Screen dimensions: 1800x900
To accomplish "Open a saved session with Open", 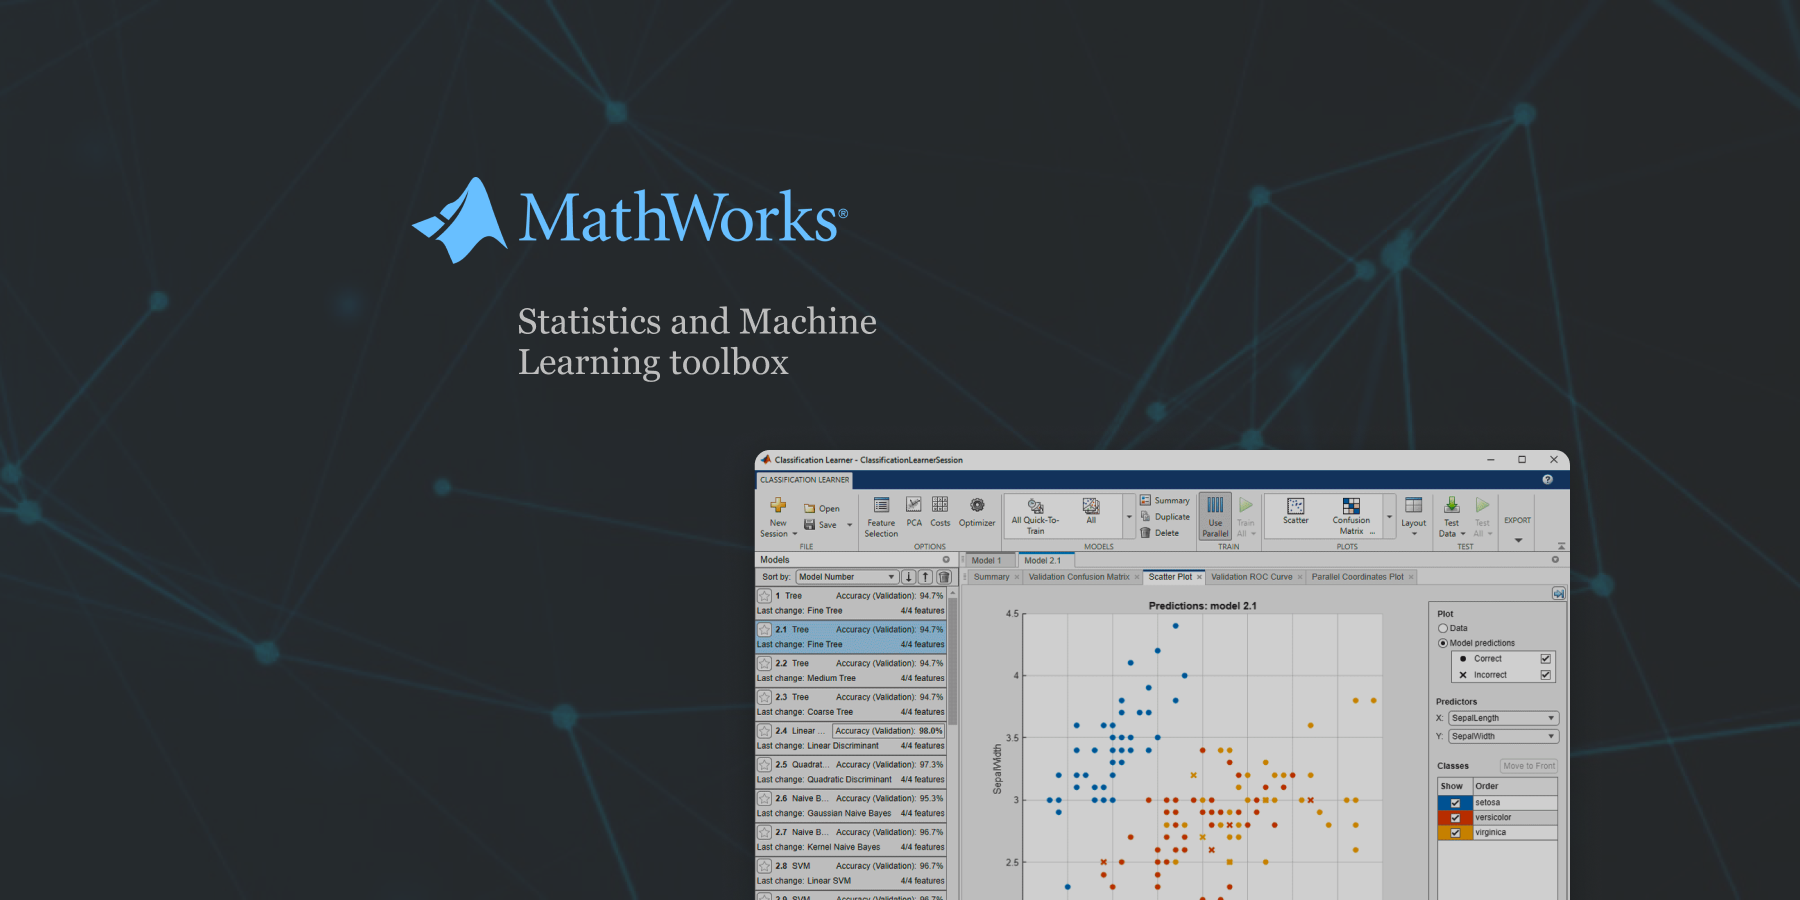I will [822, 509].
